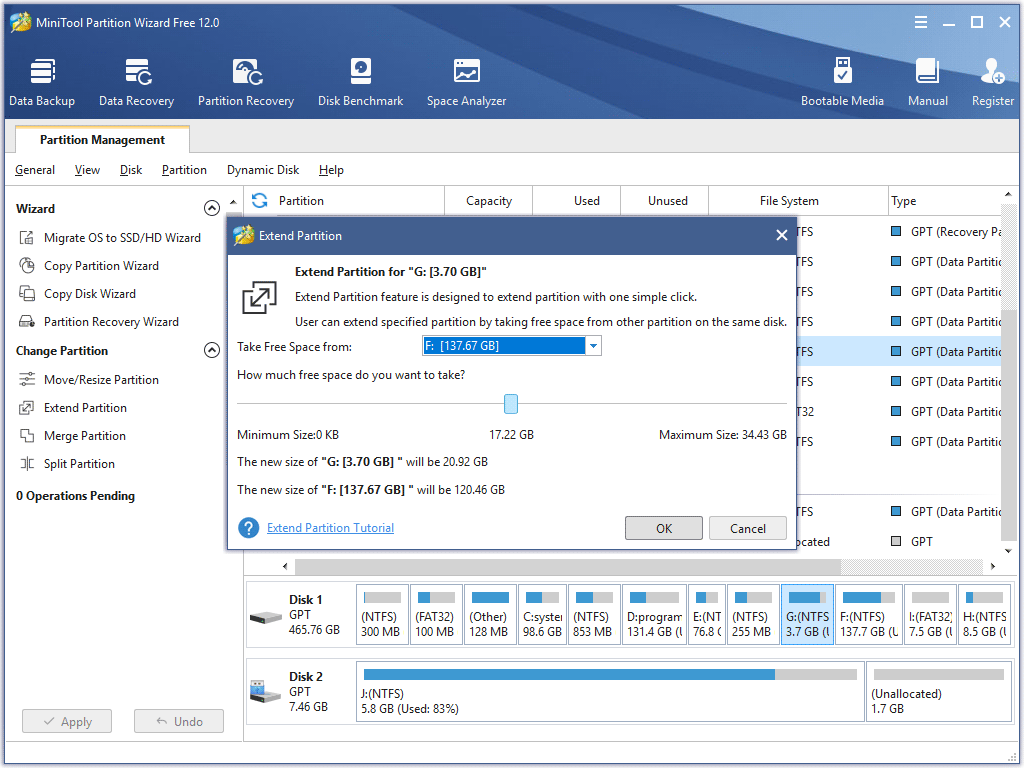
Task: Select the D:program 131.4 GB partition block
Action: pyautogui.click(x=654, y=615)
